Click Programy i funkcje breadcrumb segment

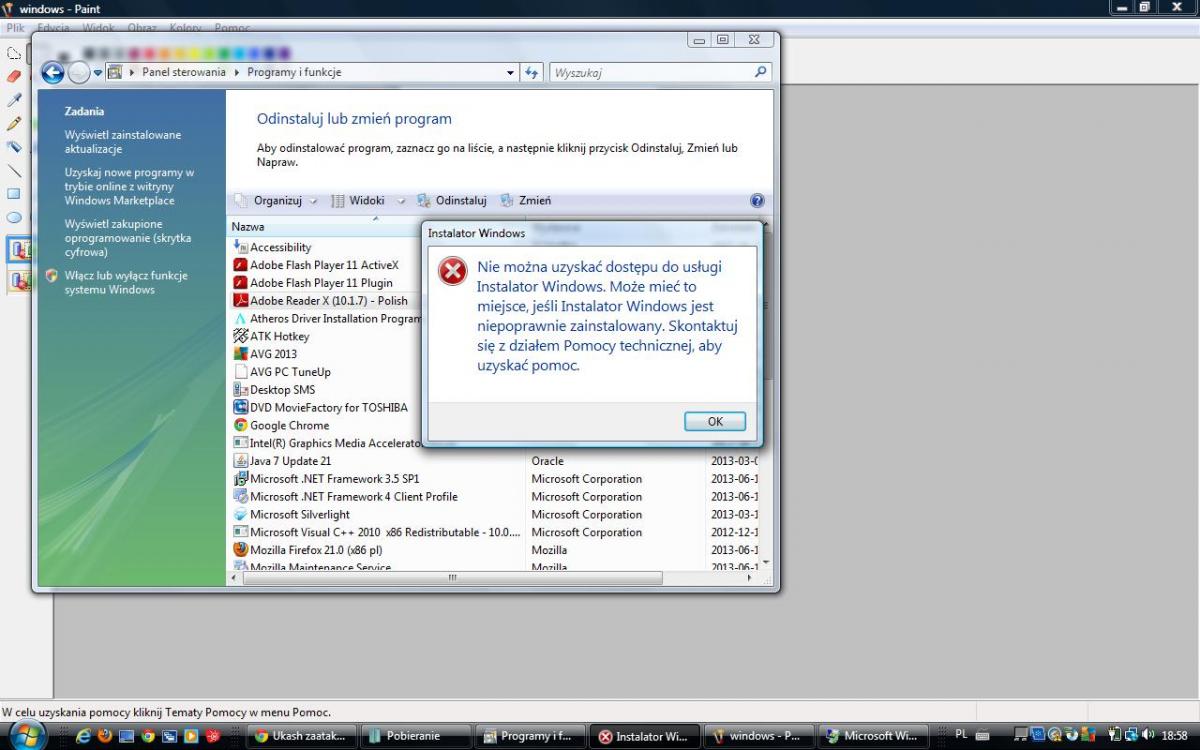pyautogui.click(x=294, y=72)
